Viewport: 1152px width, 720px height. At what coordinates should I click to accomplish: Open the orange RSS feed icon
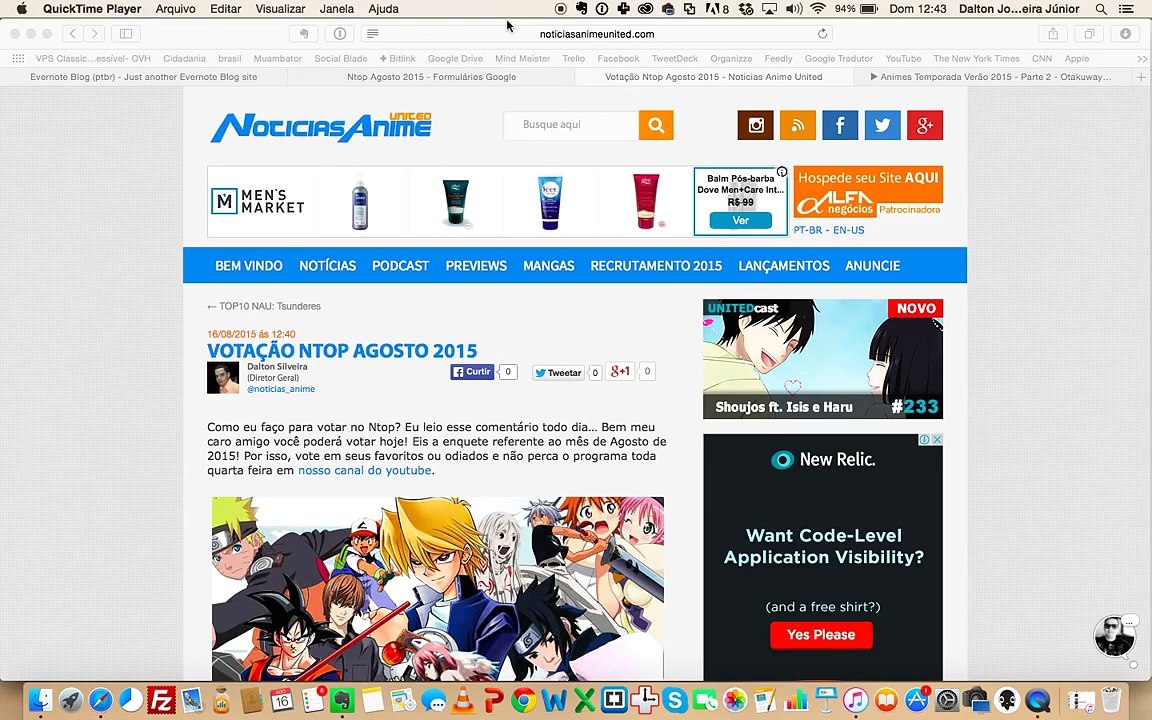click(798, 125)
